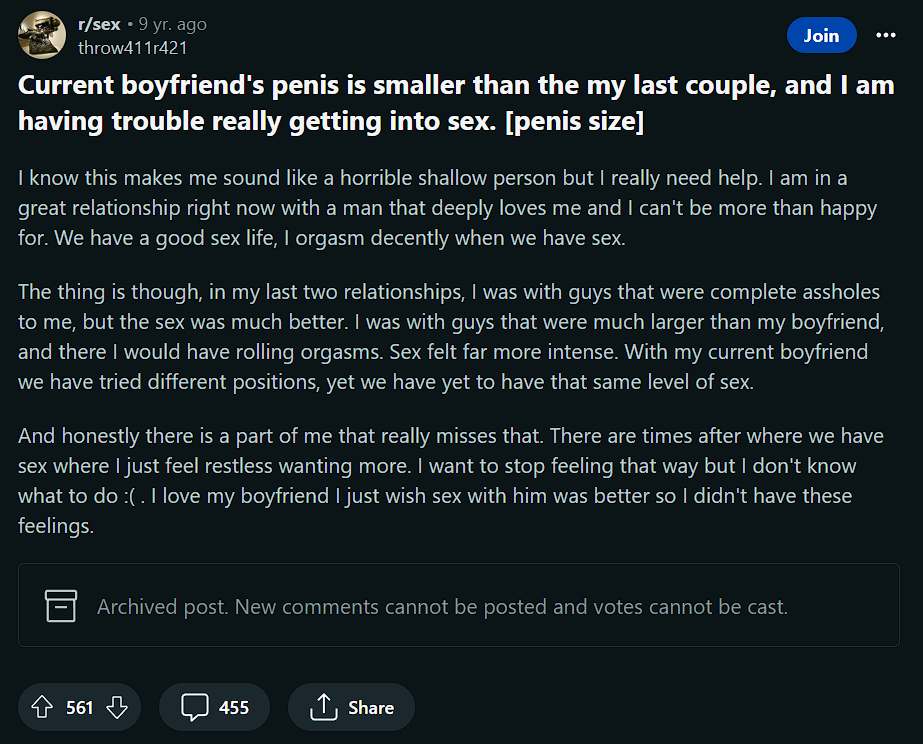Screen dimensions: 923x744
Task: Click the second paragraph starting 'The thing is'
Action: [x=451, y=337]
